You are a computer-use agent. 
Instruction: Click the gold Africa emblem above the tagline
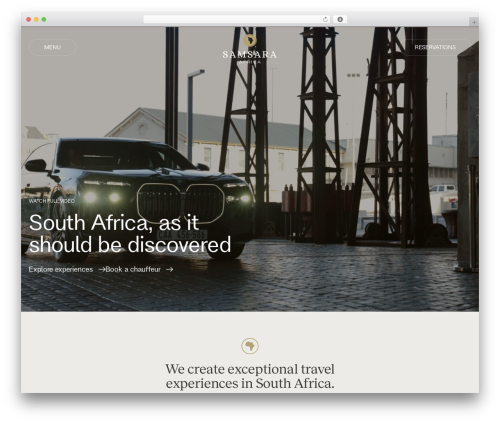click(250, 346)
